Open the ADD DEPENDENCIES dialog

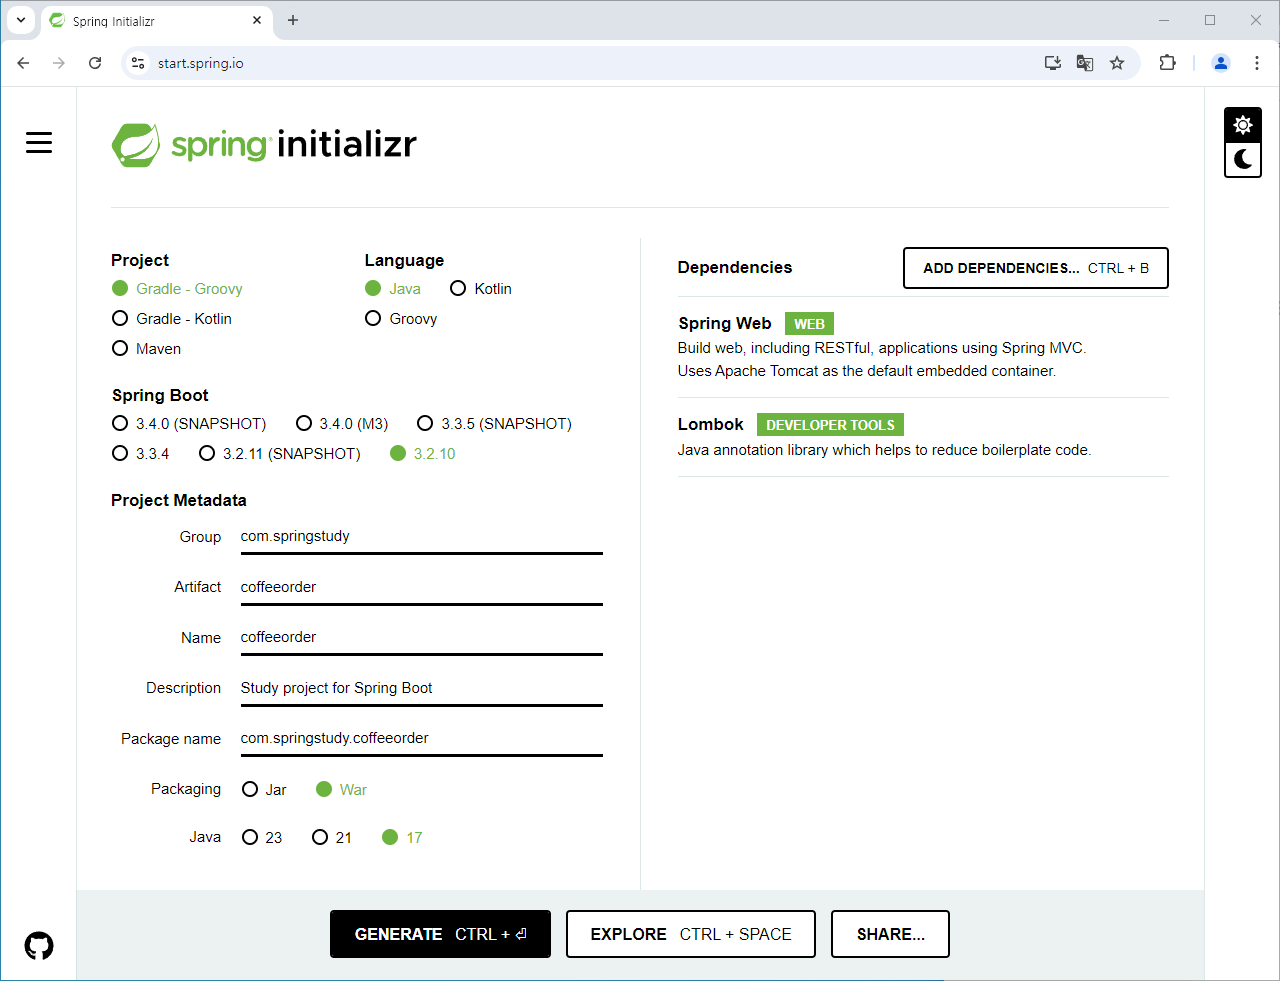[x=1035, y=268]
